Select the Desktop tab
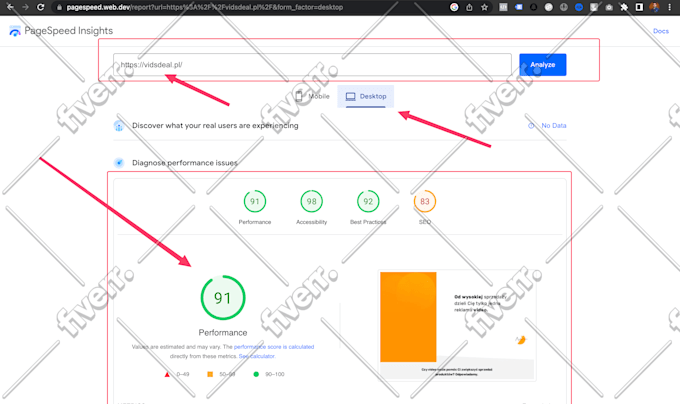Viewport: 680px width, 404px height. click(366, 96)
